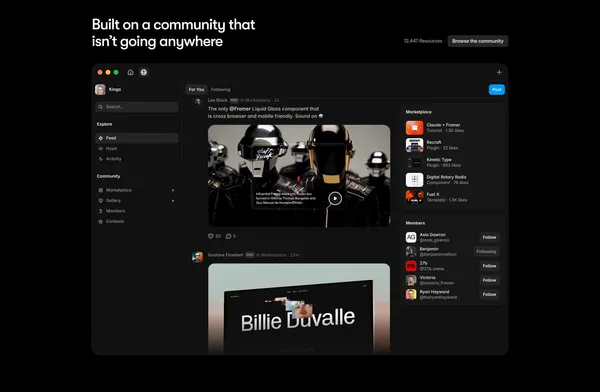Open Kinetic Type plugin thumbnail
Viewport: 600px width, 392px height.
(x=414, y=162)
